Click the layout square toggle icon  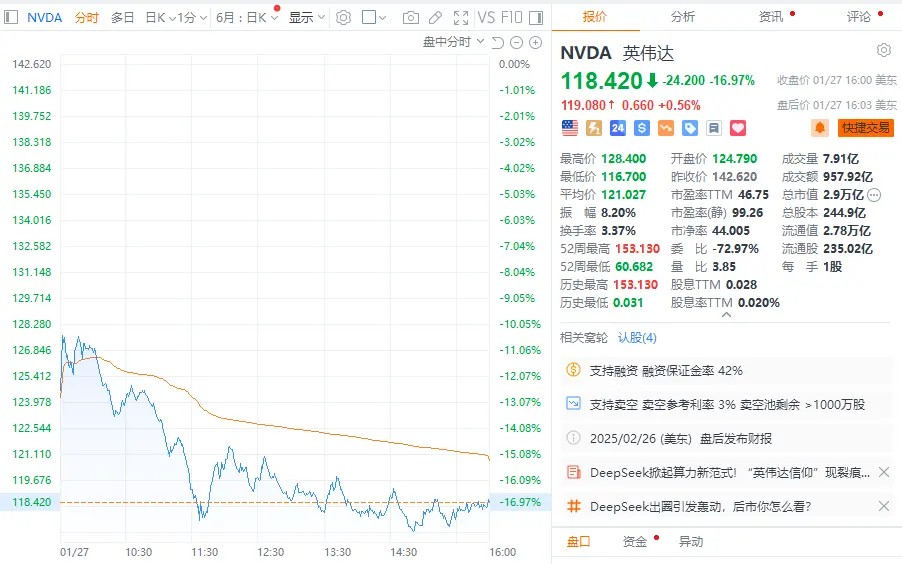[369, 18]
